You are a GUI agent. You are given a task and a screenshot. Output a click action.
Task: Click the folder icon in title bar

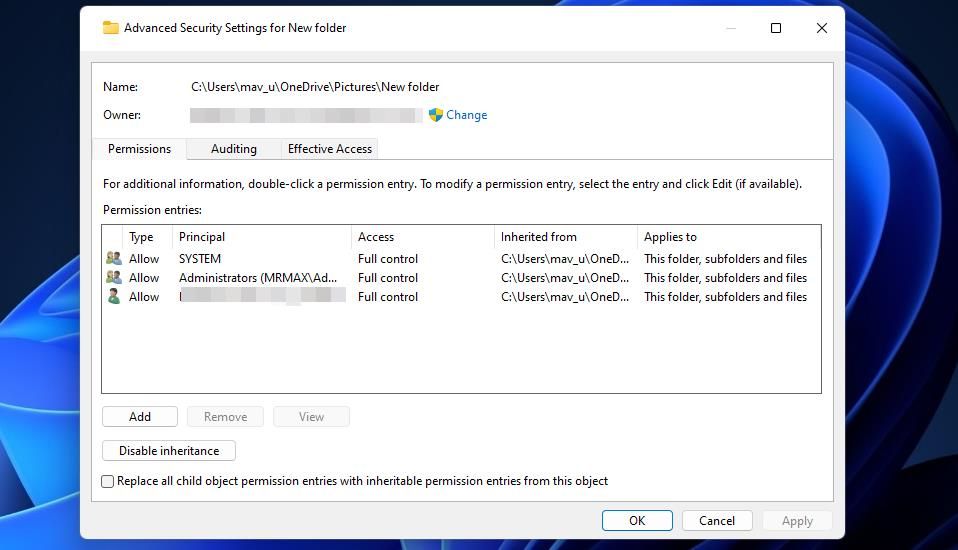pyautogui.click(x=111, y=28)
